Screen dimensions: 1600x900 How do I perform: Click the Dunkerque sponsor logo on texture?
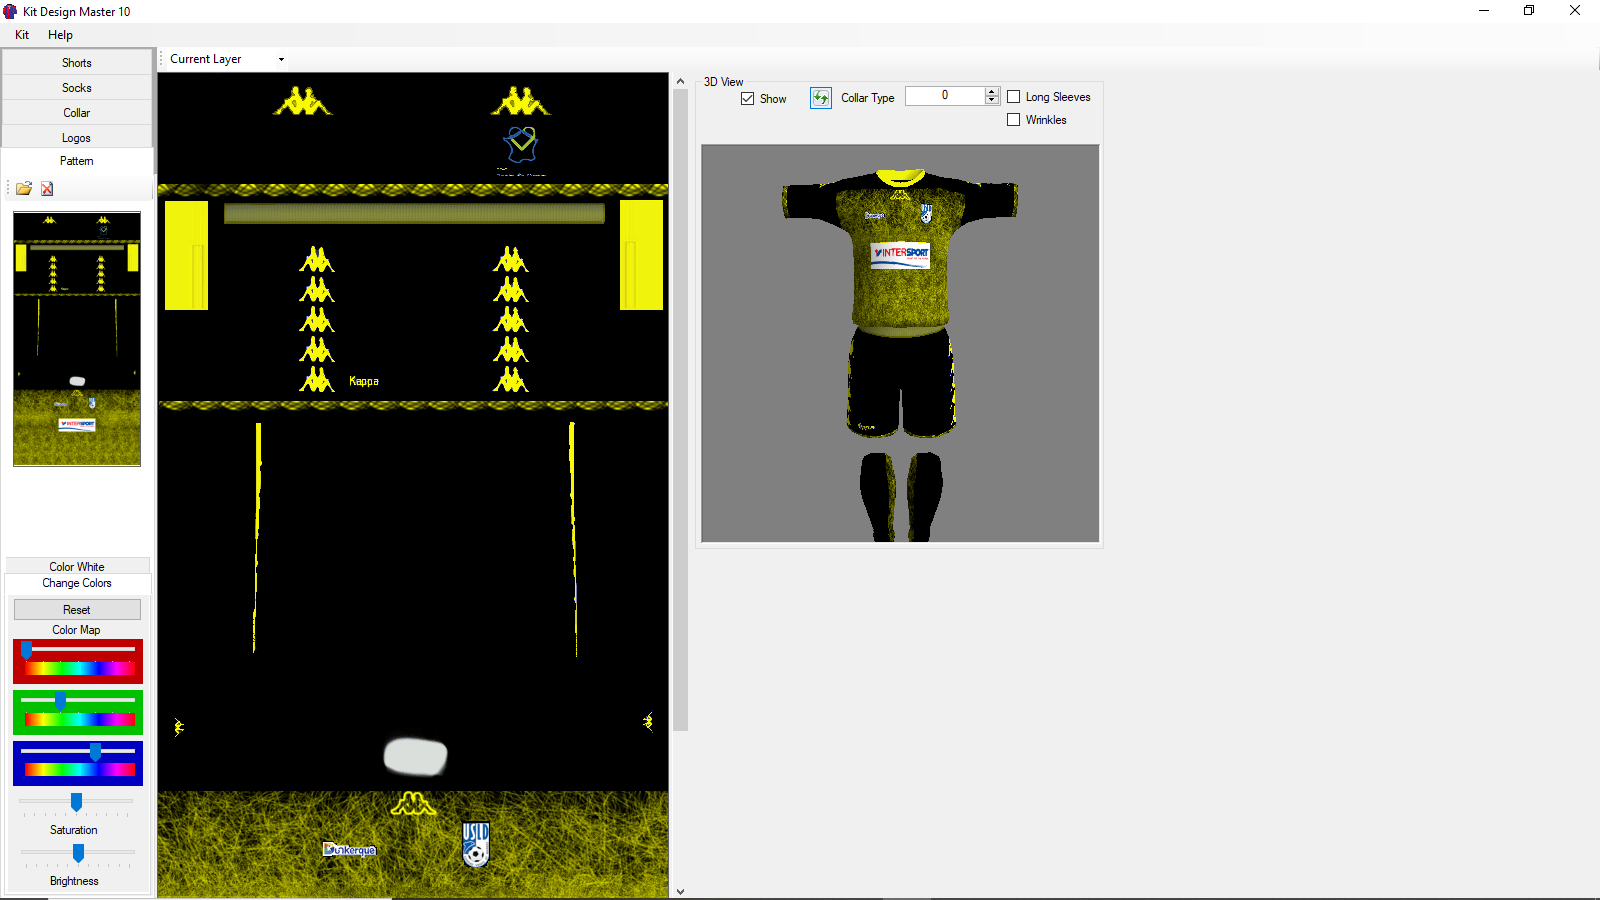pos(349,849)
